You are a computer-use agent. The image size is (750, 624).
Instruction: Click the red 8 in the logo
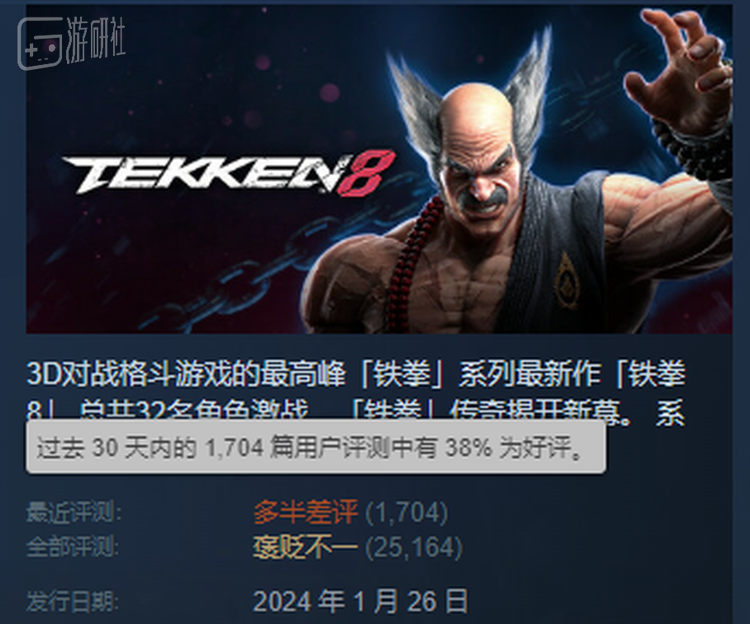[x=367, y=173]
